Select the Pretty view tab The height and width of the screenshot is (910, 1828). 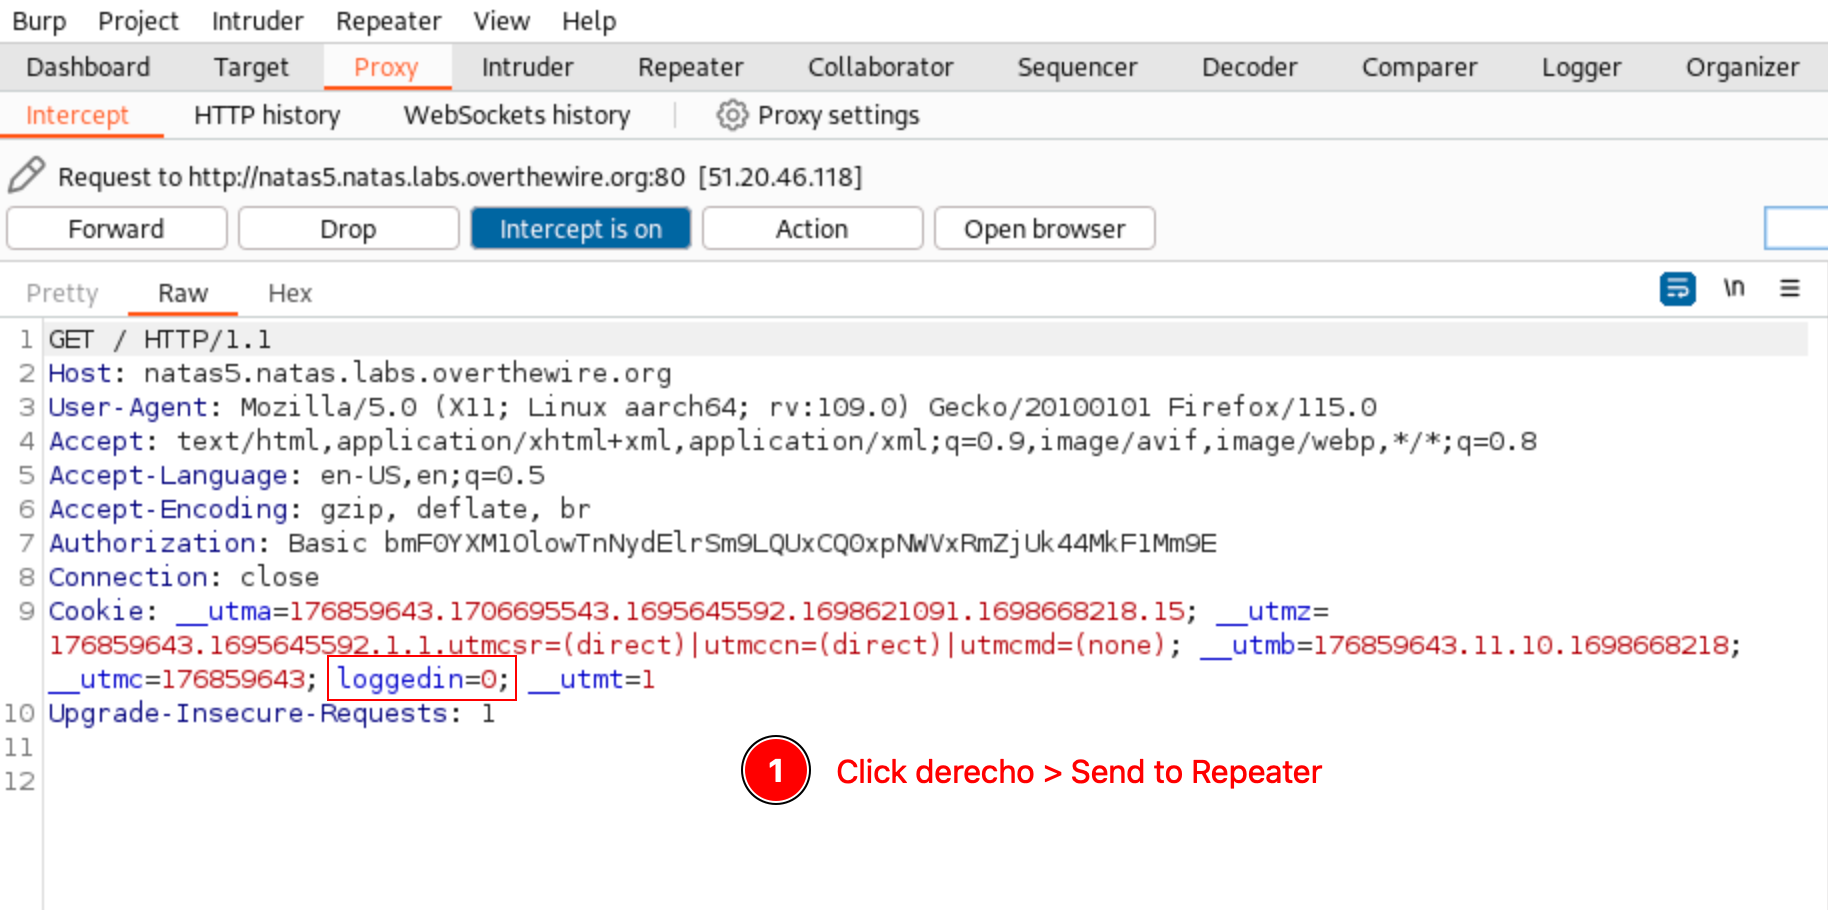coord(62,293)
